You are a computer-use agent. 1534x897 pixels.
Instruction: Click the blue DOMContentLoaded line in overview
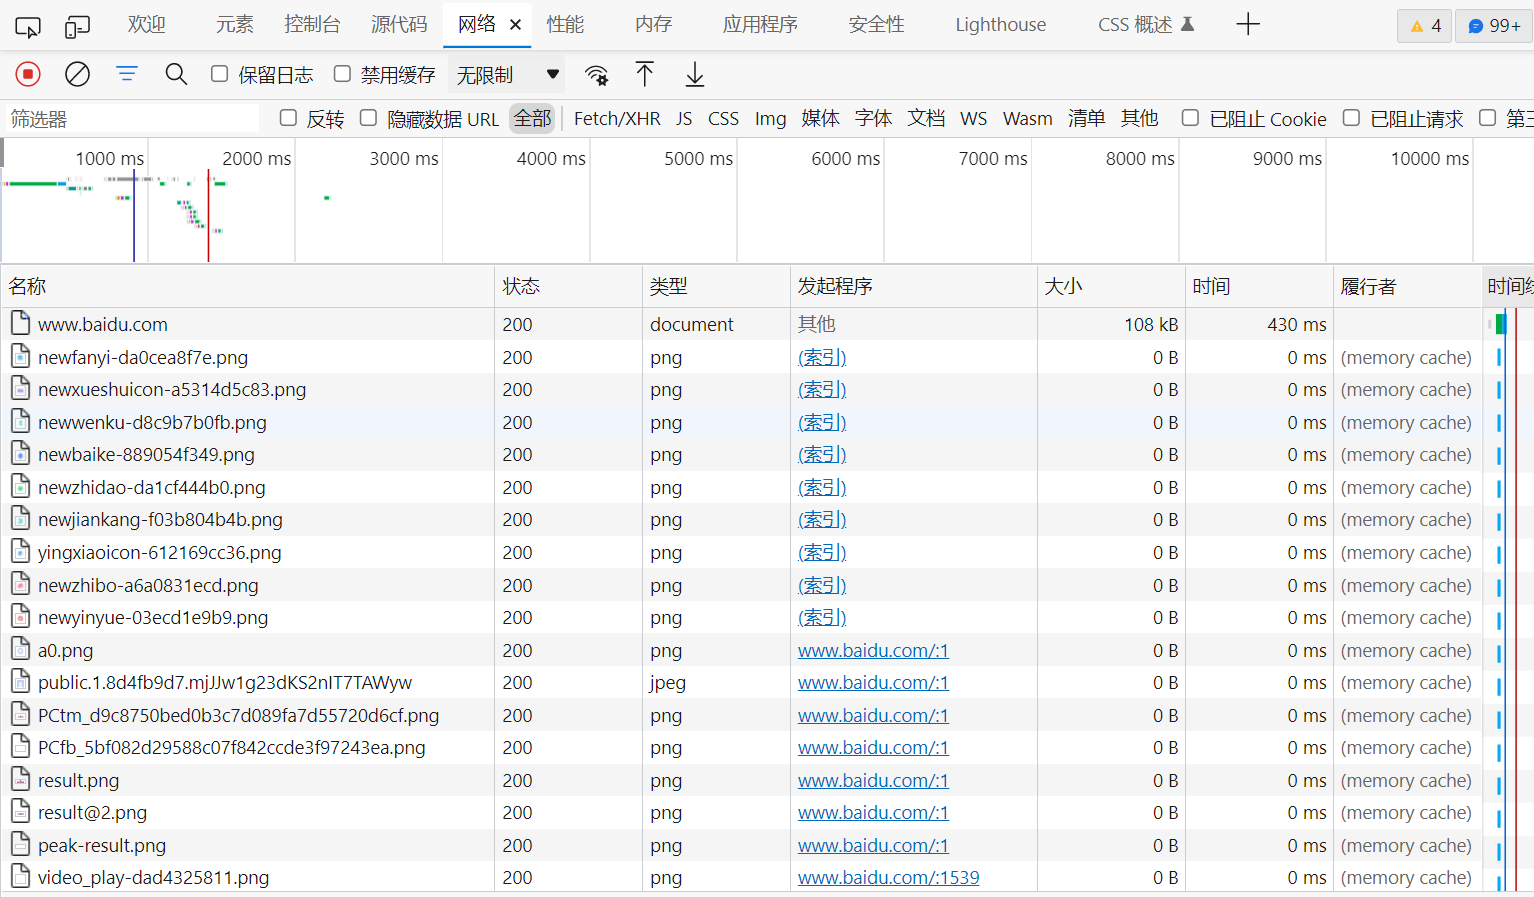tap(134, 215)
